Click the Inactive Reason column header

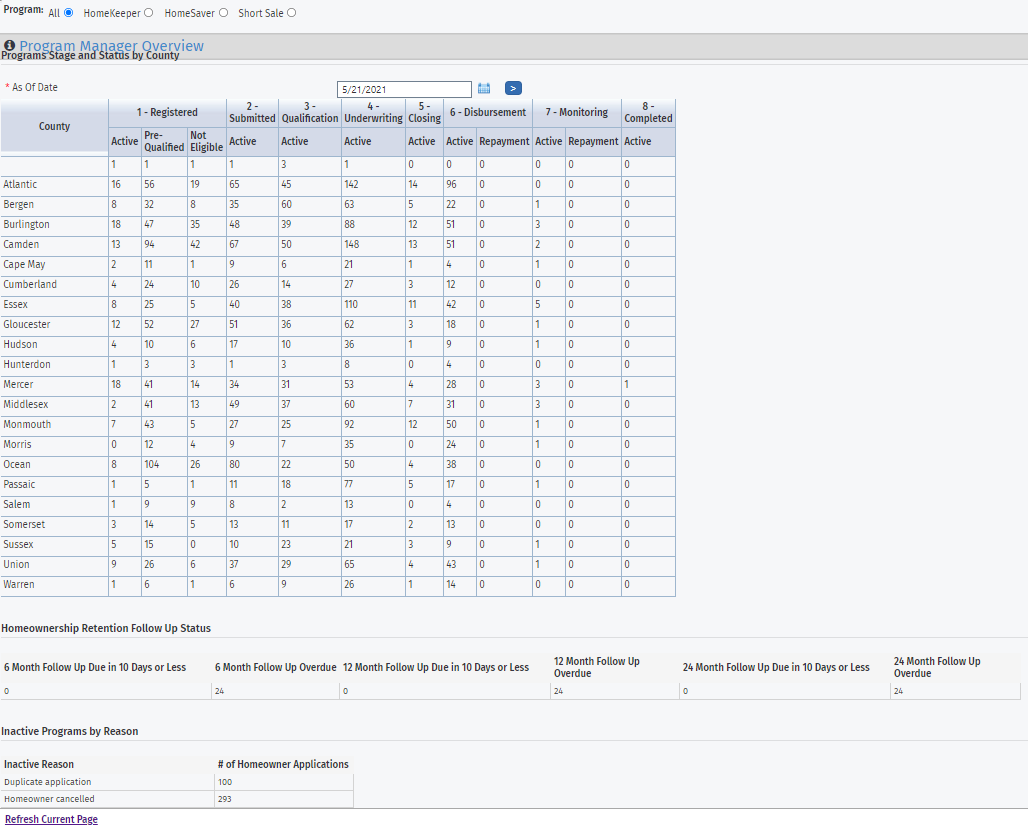coord(39,765)
